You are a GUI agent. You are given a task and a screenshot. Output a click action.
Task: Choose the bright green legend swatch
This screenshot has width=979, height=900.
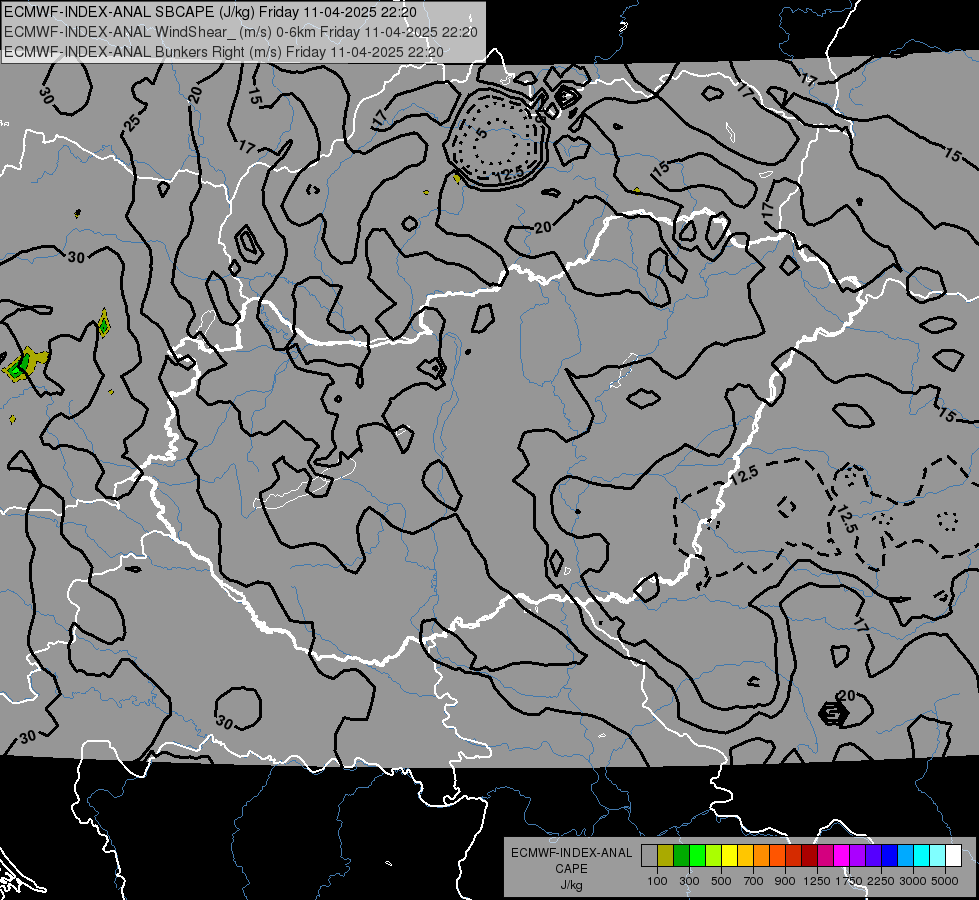click(697, 856)
